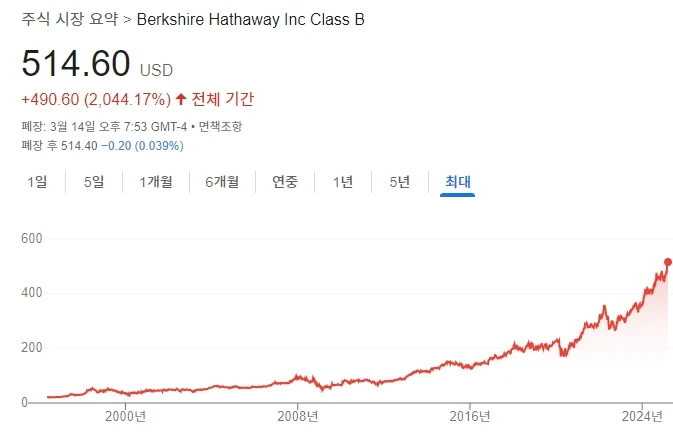Select the 1일 time range tab
Screen dimensions: 673x433
pos(37,181)
